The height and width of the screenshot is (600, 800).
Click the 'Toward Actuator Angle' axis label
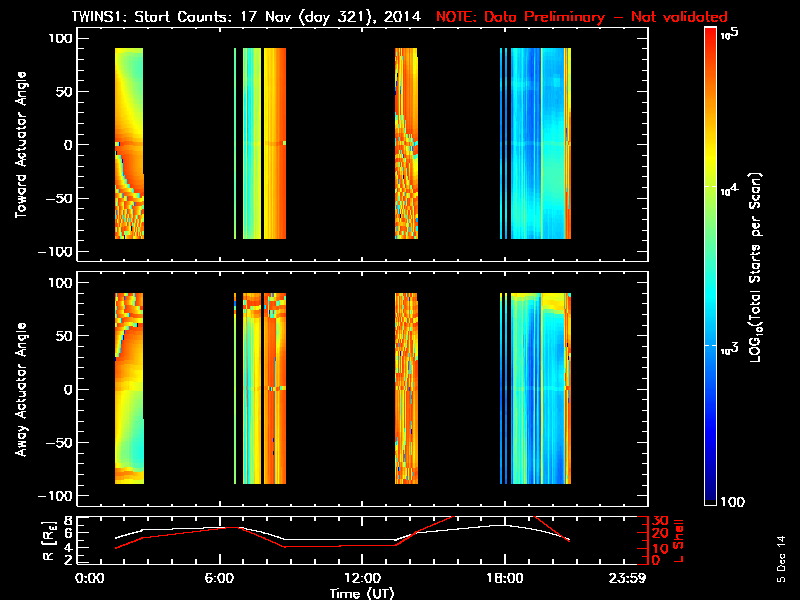pos(21,144)
